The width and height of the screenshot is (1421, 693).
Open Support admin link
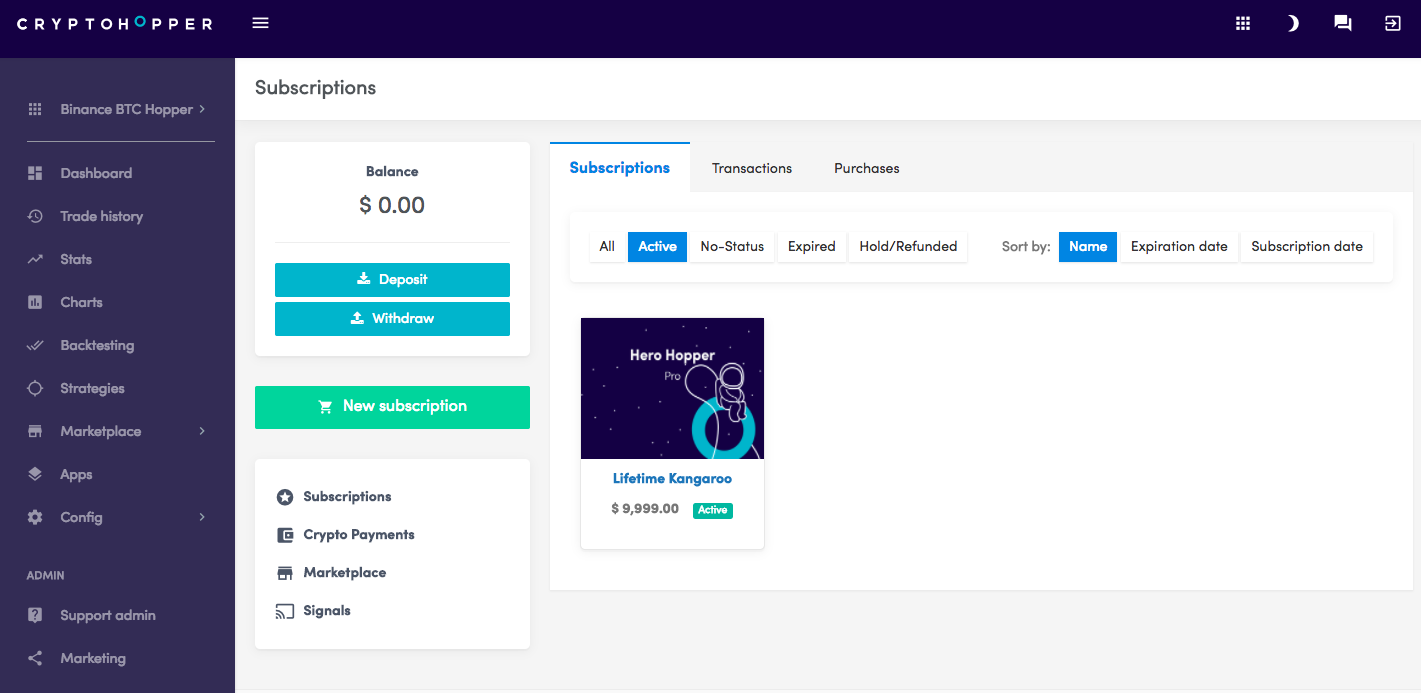point(108,615)
